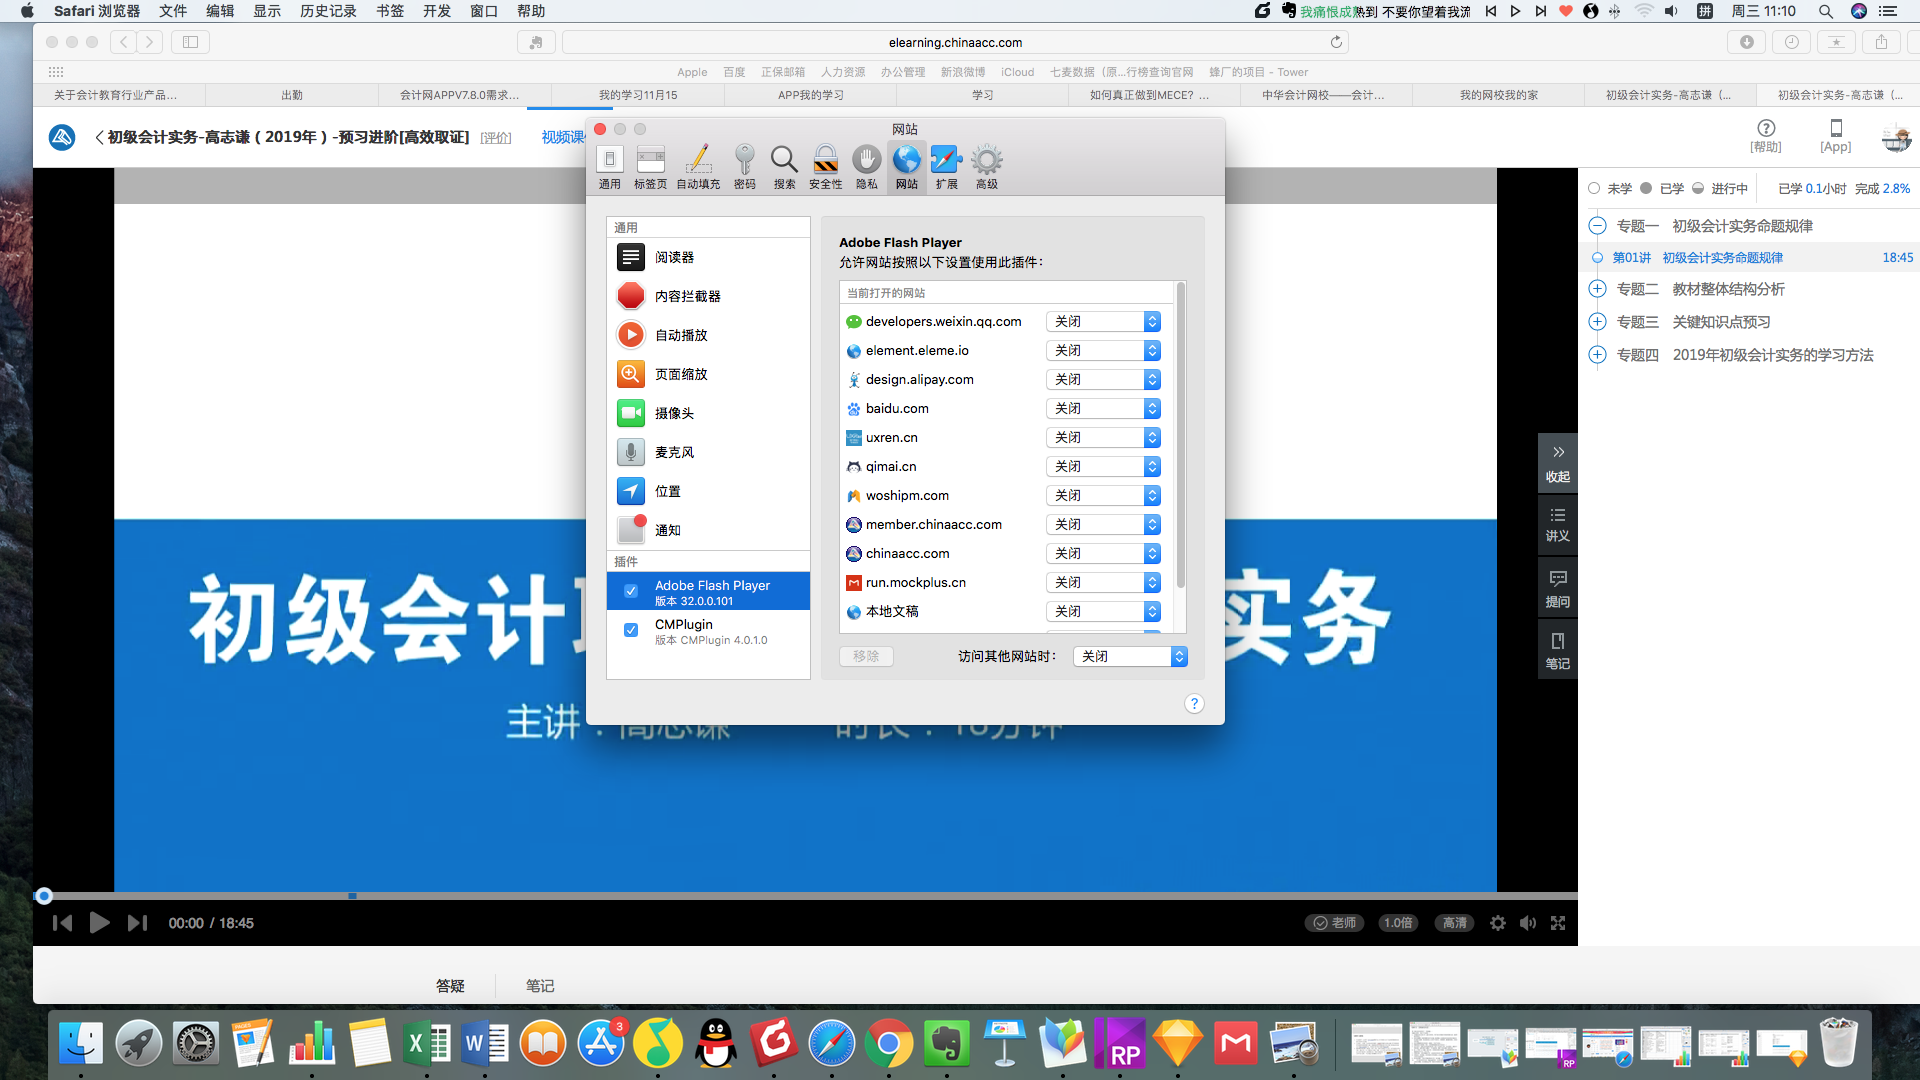This screenshot has width=1920, height=1080.
Task: Open the 历史记录 menu in menu bar
Action: click(328, 11)
